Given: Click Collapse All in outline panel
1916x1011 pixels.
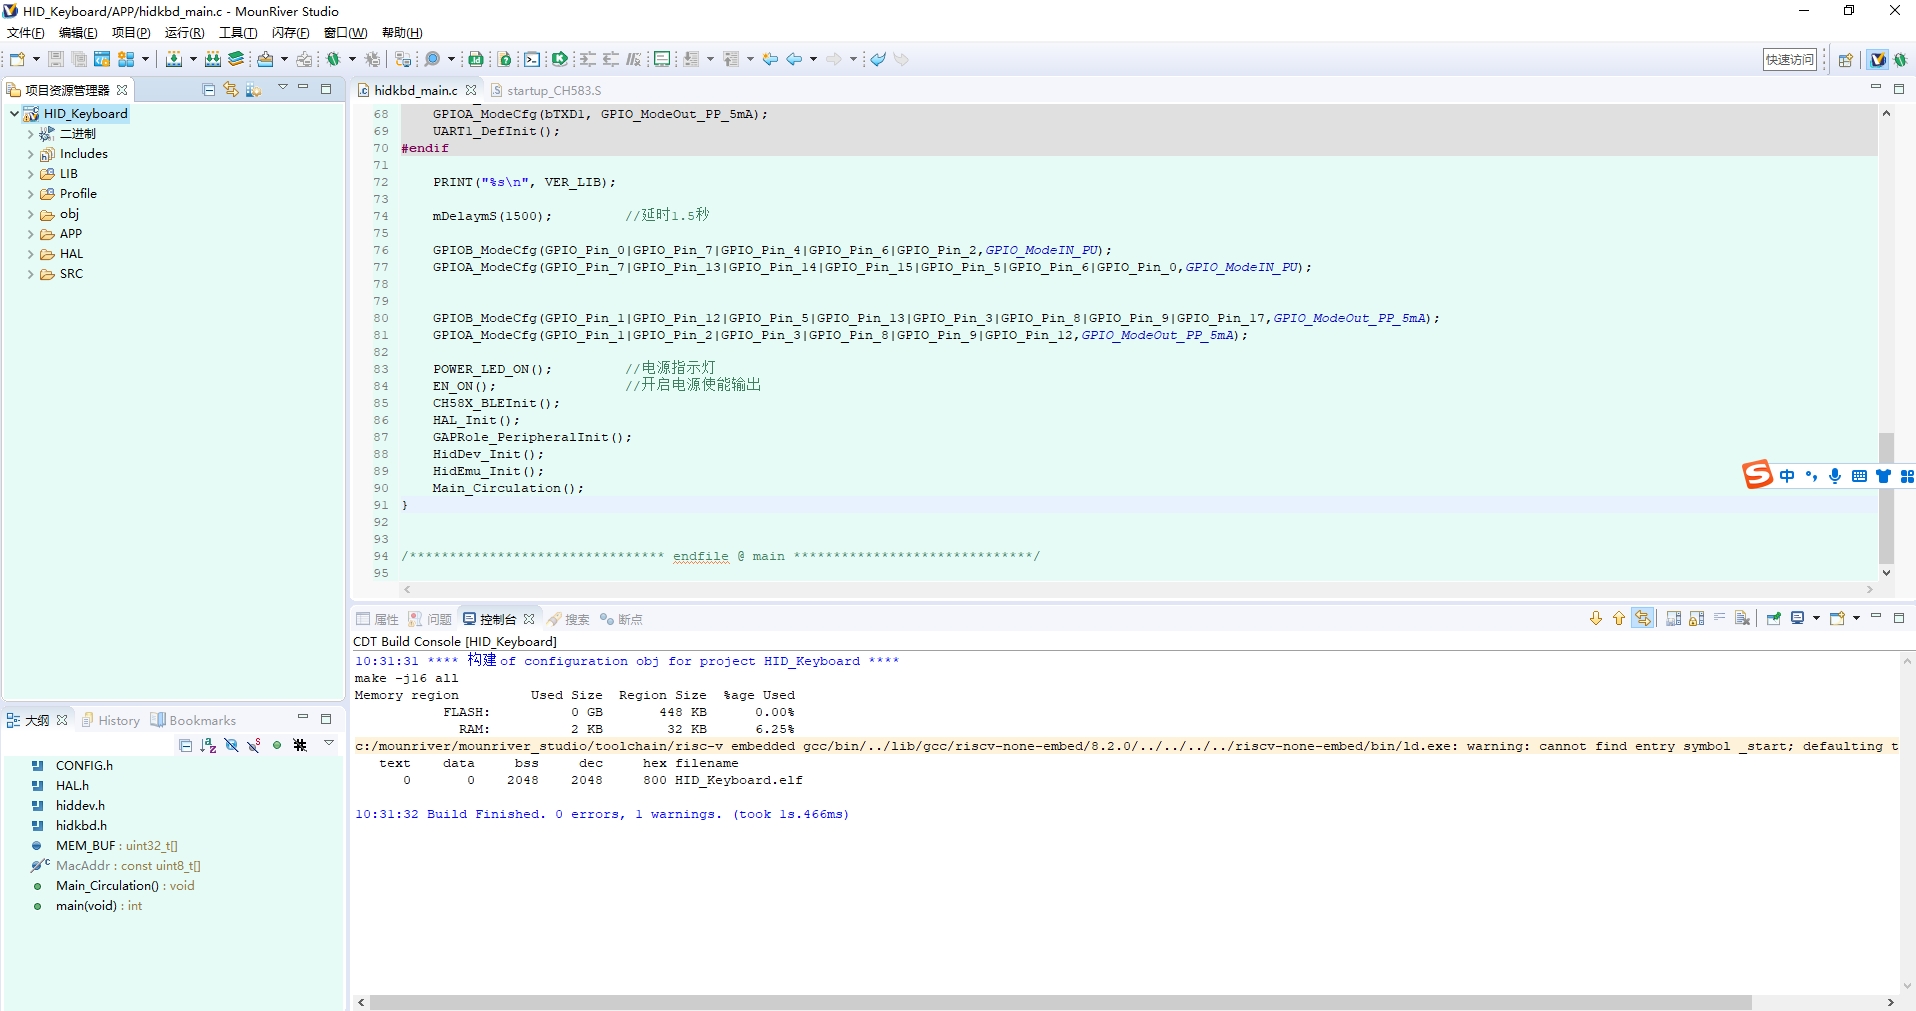Looking at the screenshot, I should (186, 745).
